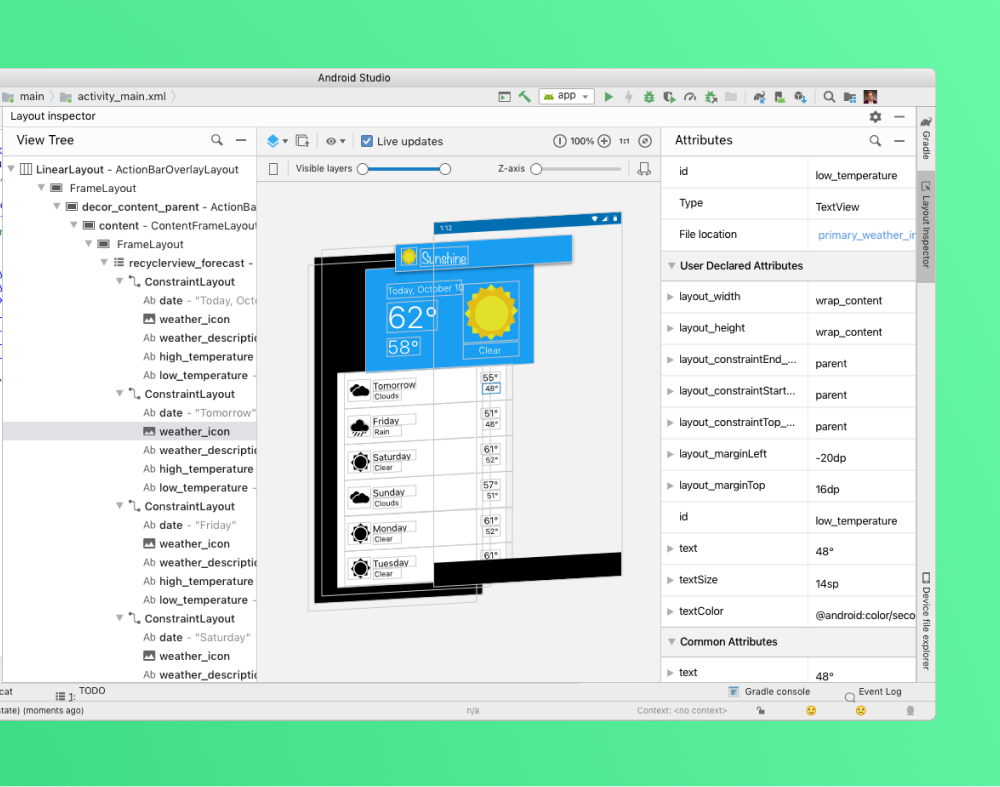The image size is (1000, 787).
Task: Open Layout inspector settings gear
Action: [x=876, y=117]
